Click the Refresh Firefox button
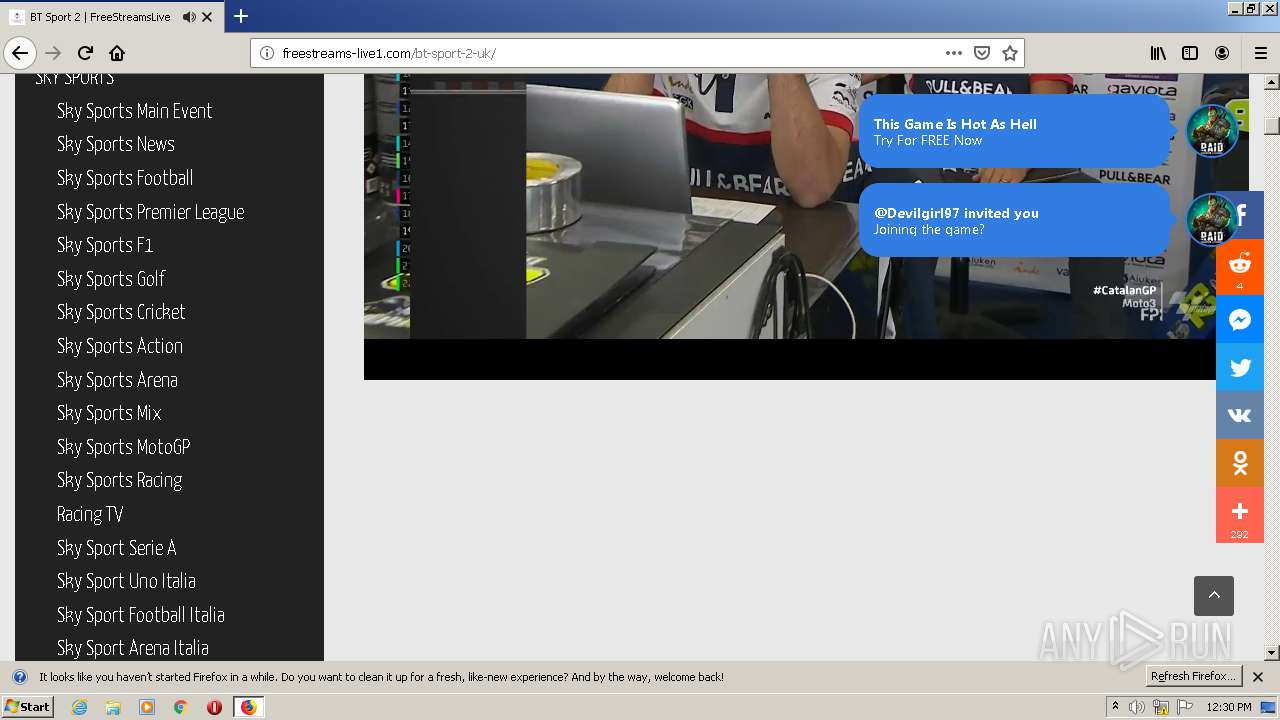1280x720 pixels. [x=1193, y=677]
